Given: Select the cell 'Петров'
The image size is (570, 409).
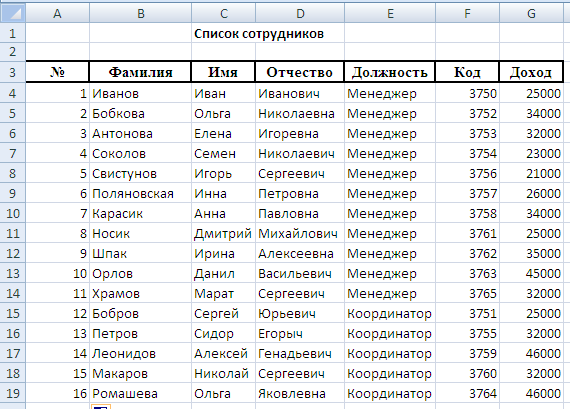Looking at the screenshot, I should pyautogui.click(x=140, y=333).
